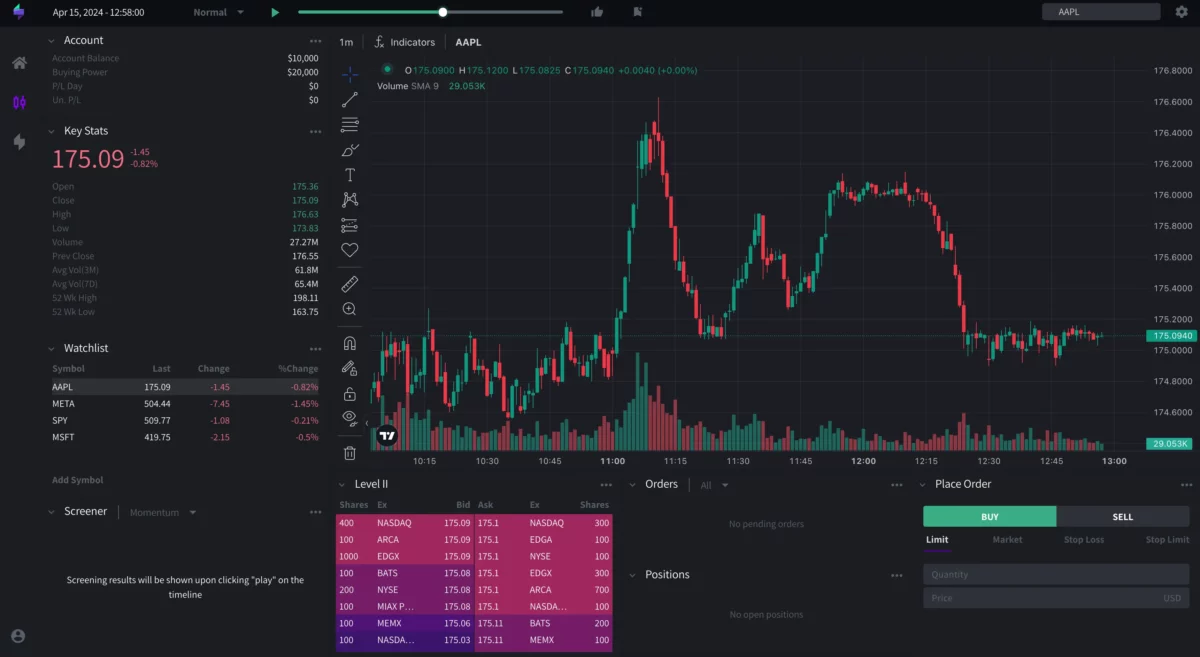Toggle drawing visibility with the eye icon
Screen dimensions: 1200x657
pyautogui.click(x=349, y=417)
